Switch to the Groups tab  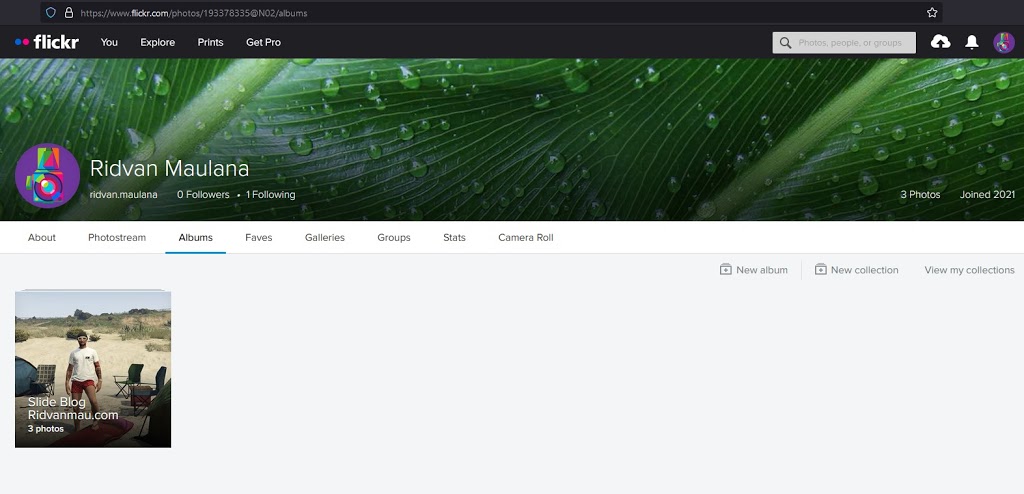(394, 237)
